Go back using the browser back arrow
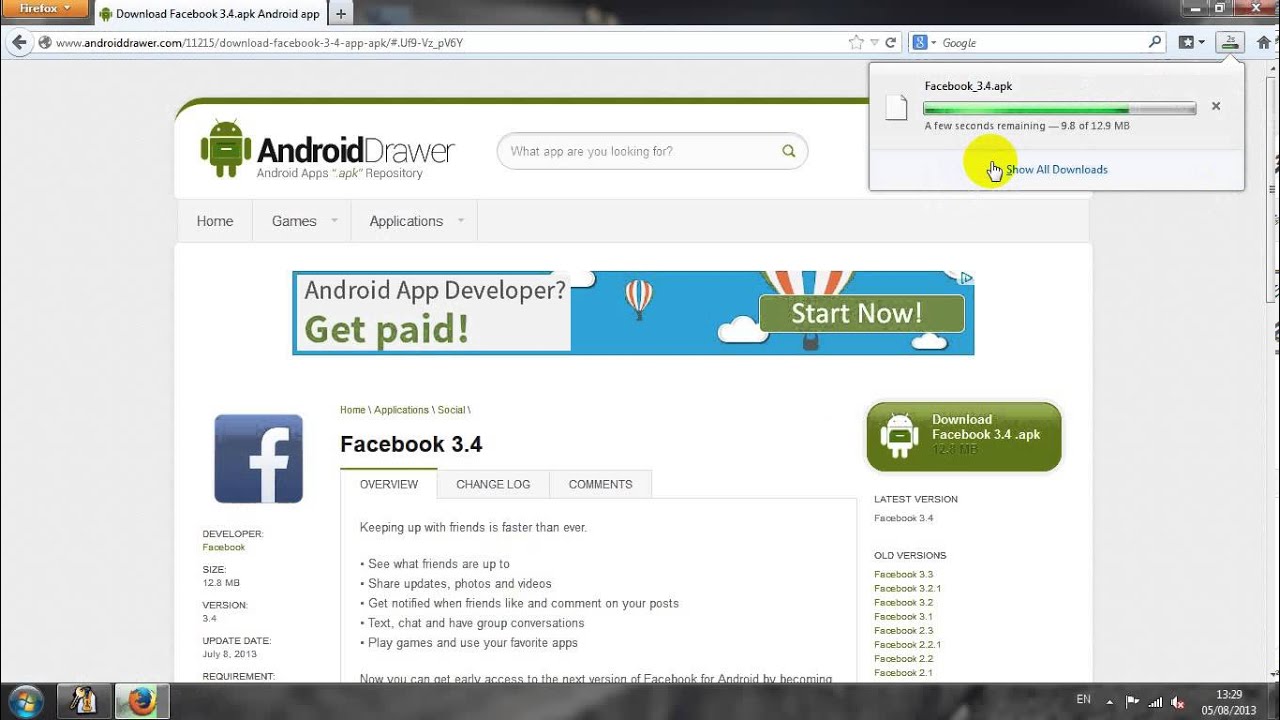This screenshot has height=720, width=1280. (x=18, y=43)
